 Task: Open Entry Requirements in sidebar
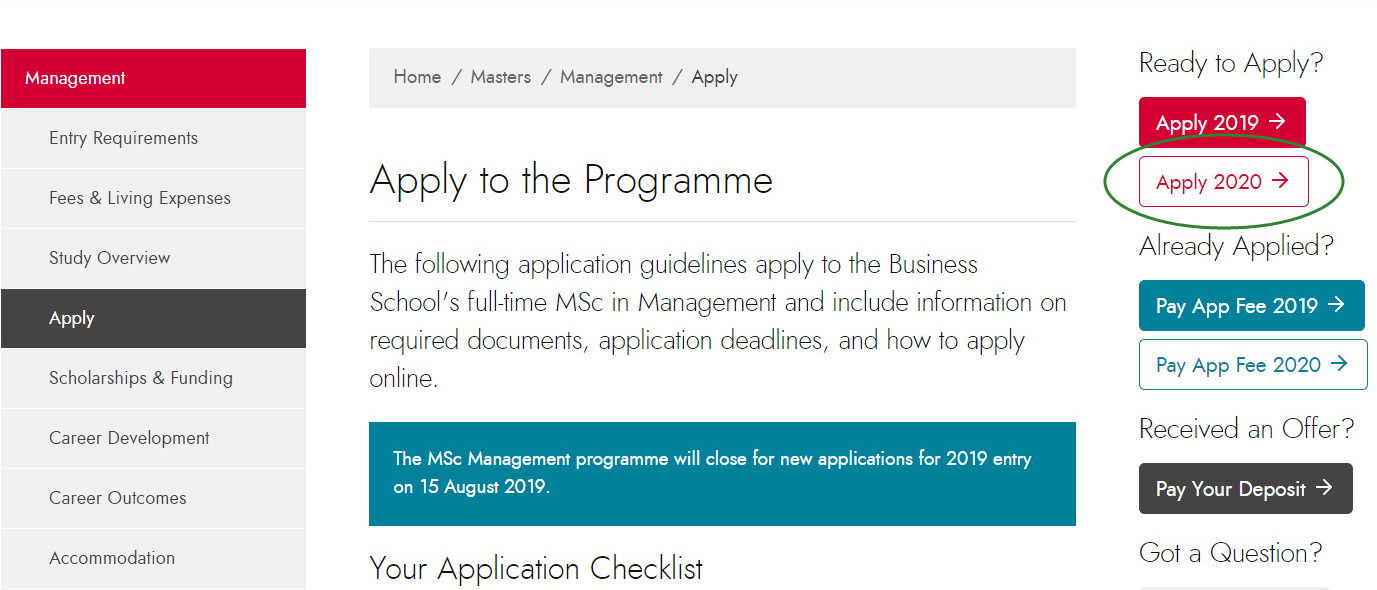[x=153, y=138]
